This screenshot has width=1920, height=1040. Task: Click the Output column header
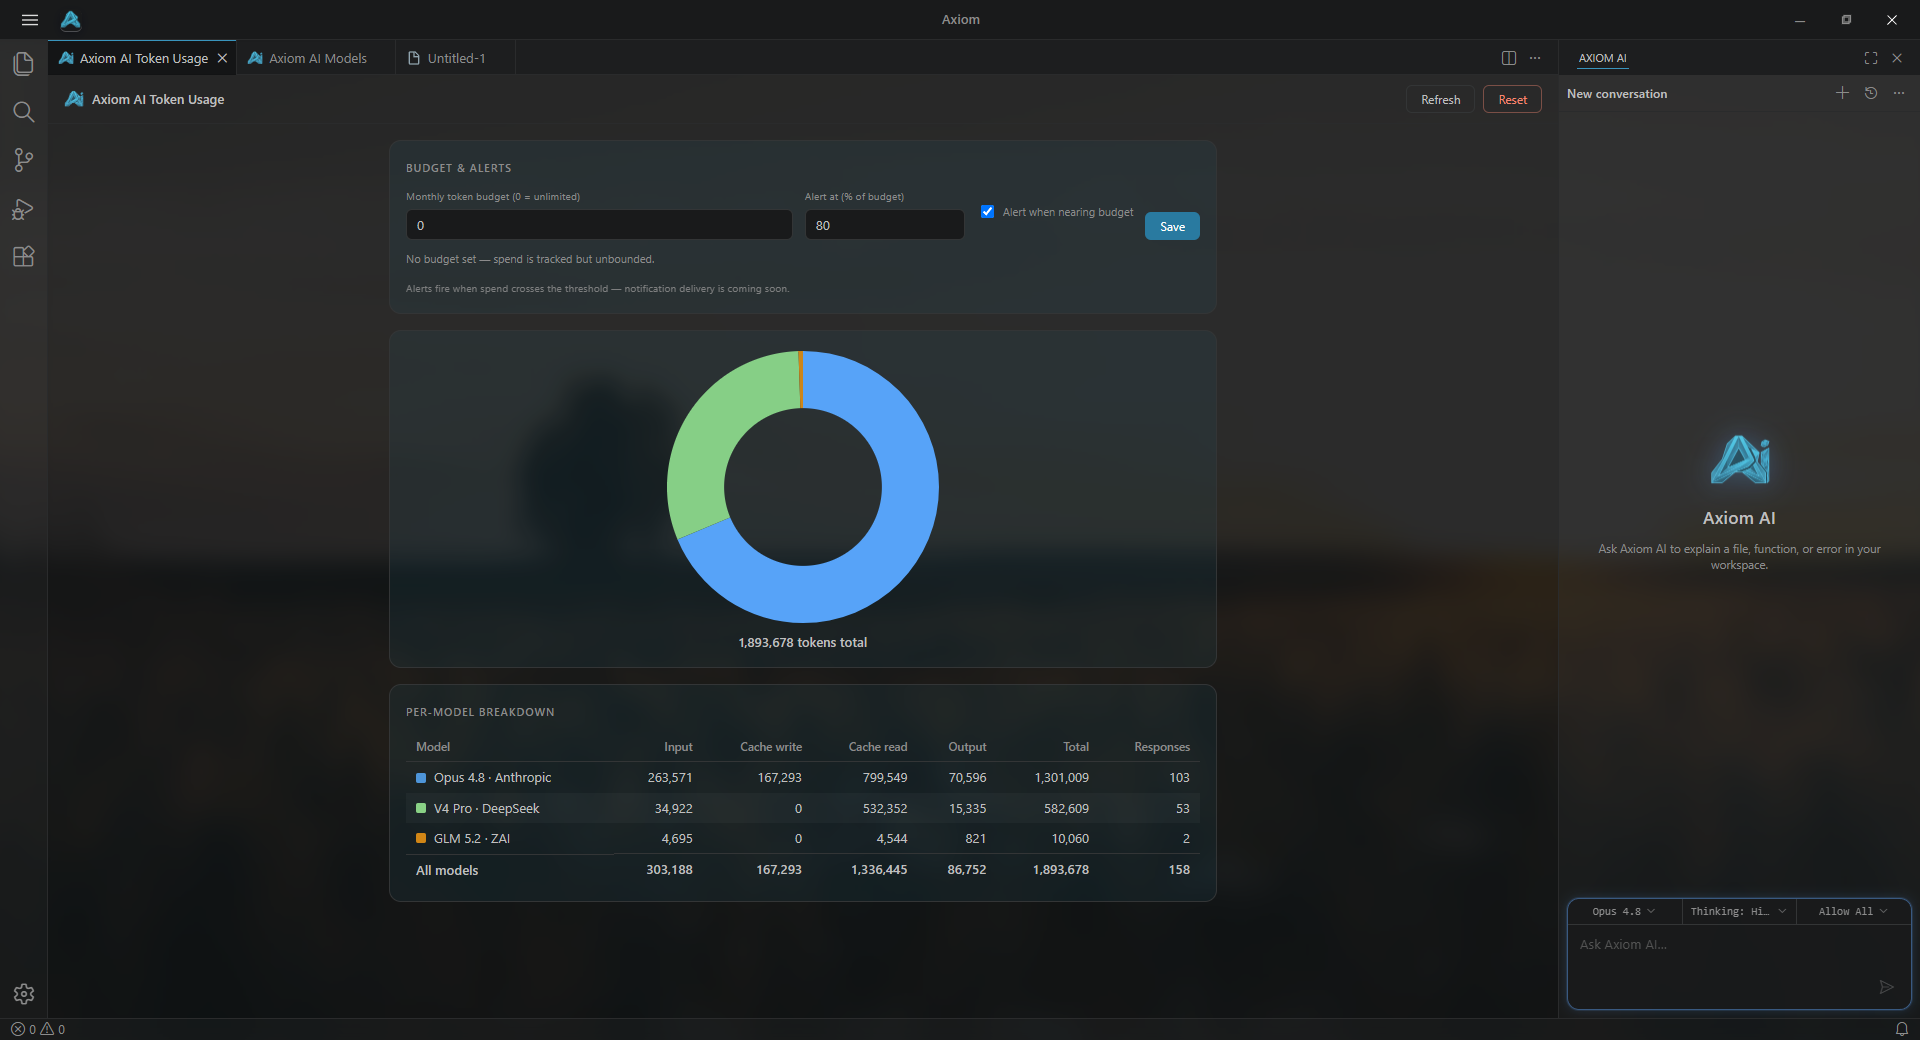(967, 747)
